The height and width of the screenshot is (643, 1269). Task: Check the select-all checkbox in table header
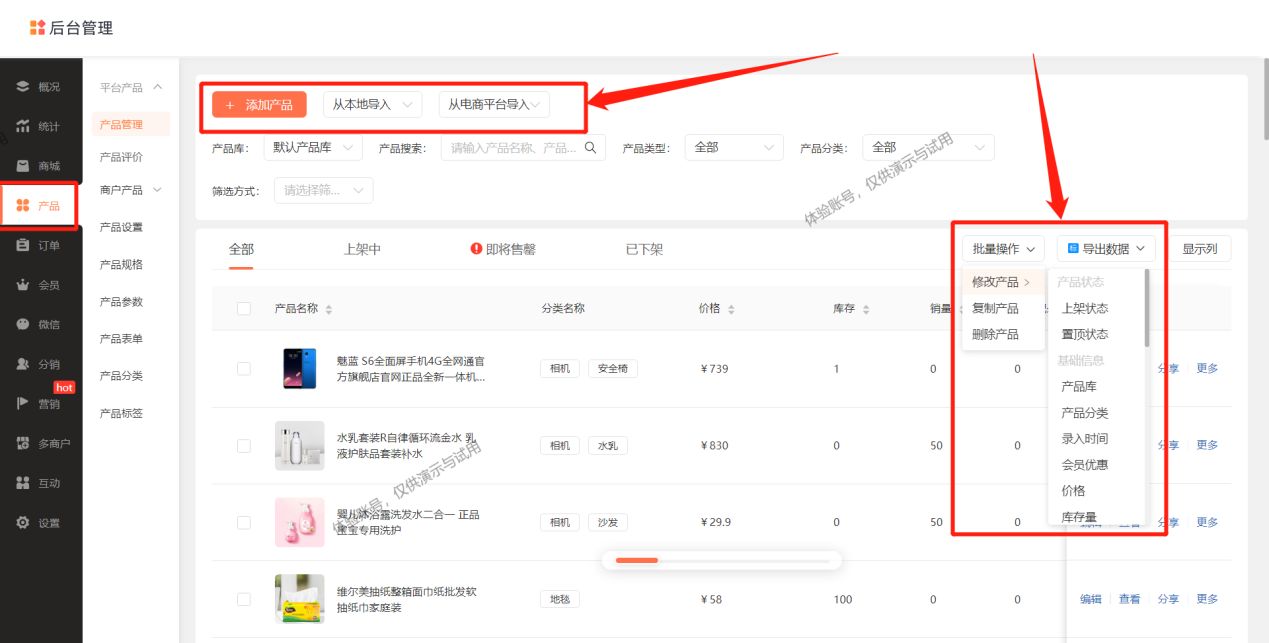tap(244, 308)
